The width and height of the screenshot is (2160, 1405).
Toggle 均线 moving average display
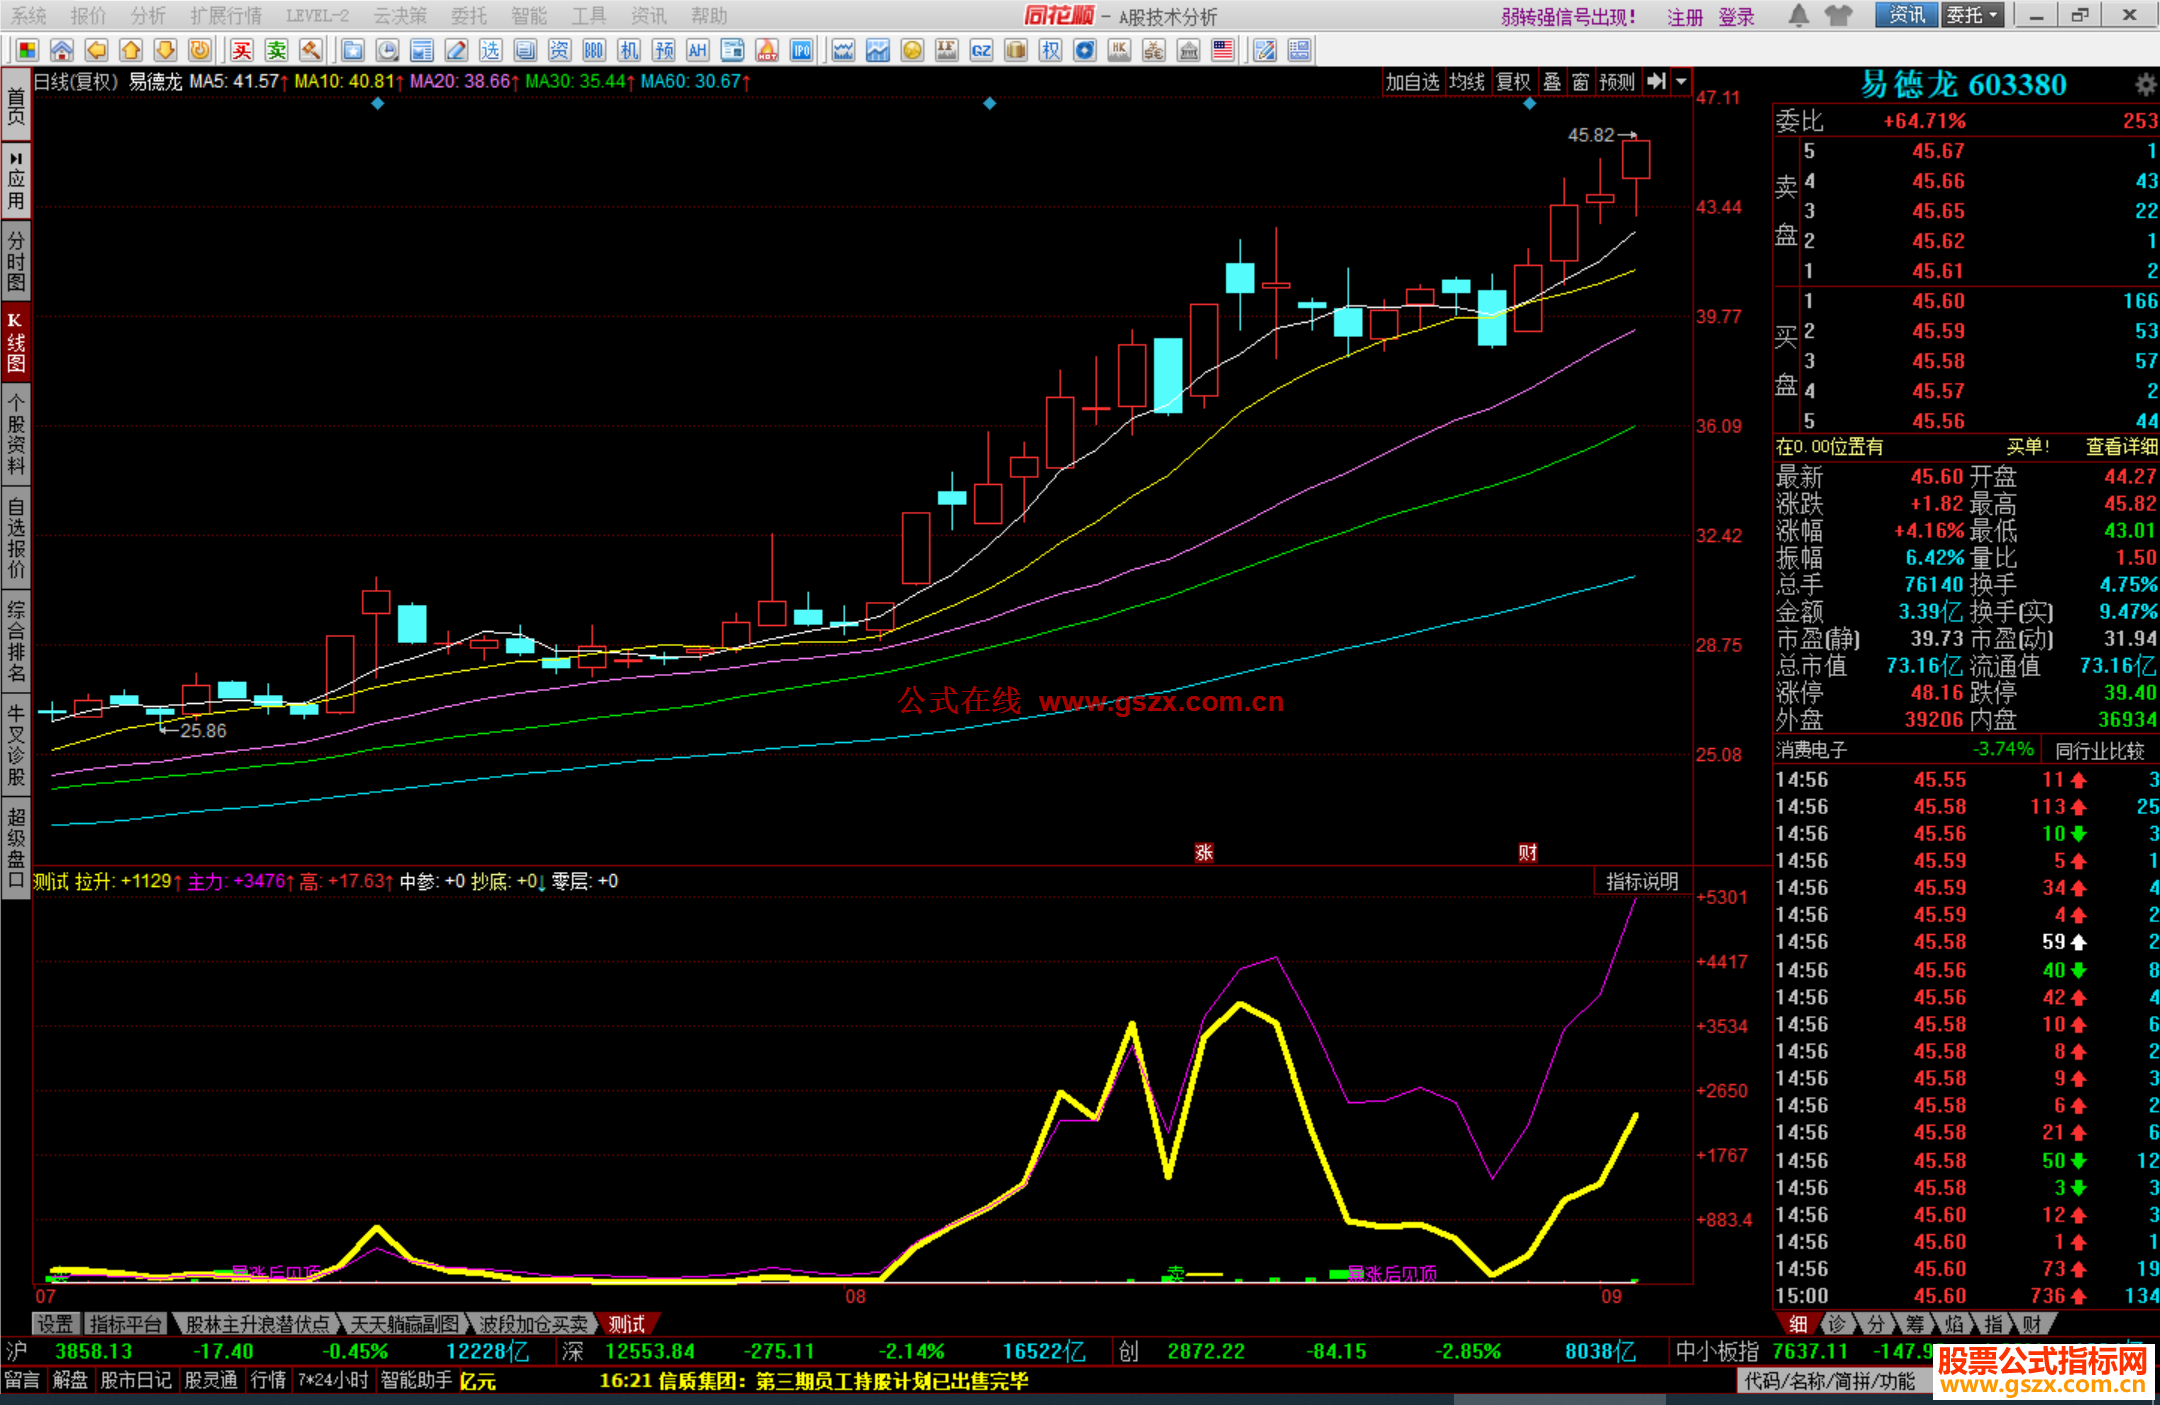tap(1467, 82)
